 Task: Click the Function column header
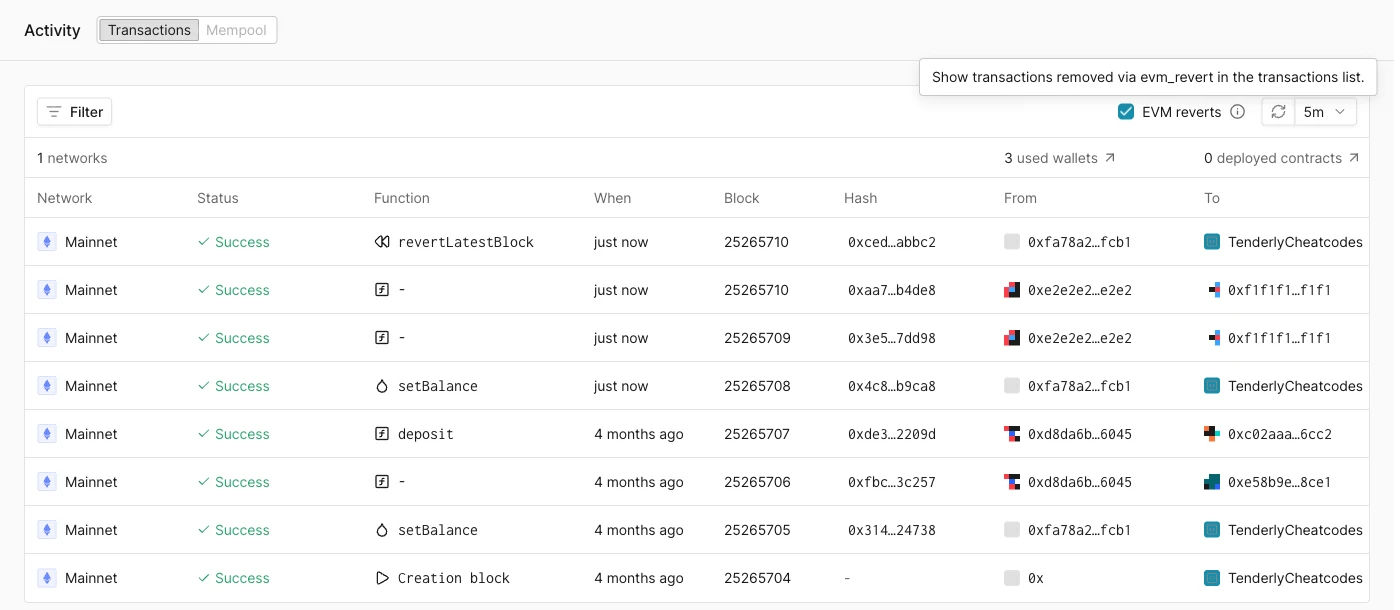point(402,198)
